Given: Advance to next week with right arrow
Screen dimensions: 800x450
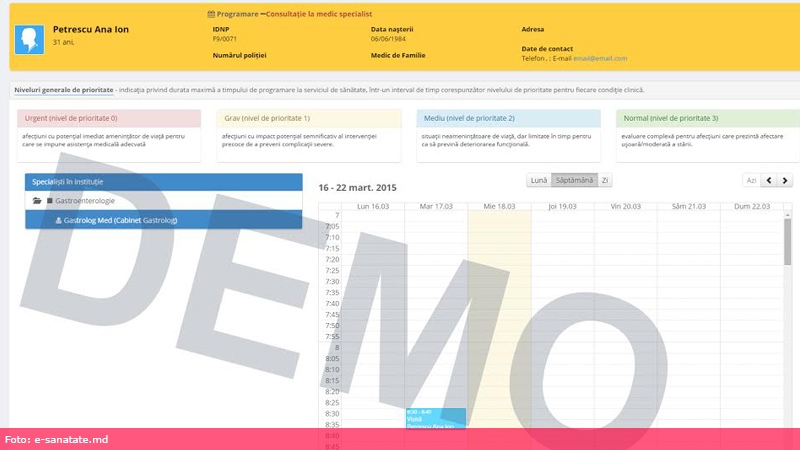Looking at the screenshot, I should tap(785, 180).
